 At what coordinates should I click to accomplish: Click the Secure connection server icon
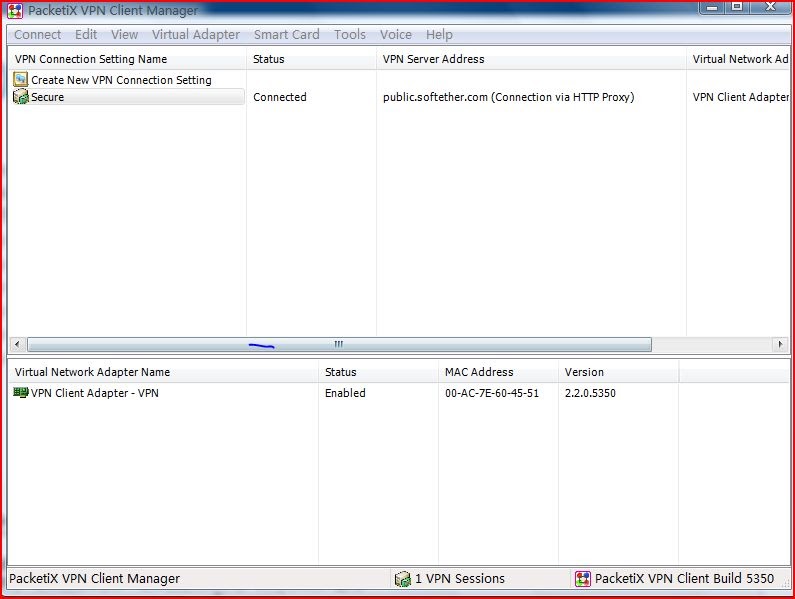20,96
